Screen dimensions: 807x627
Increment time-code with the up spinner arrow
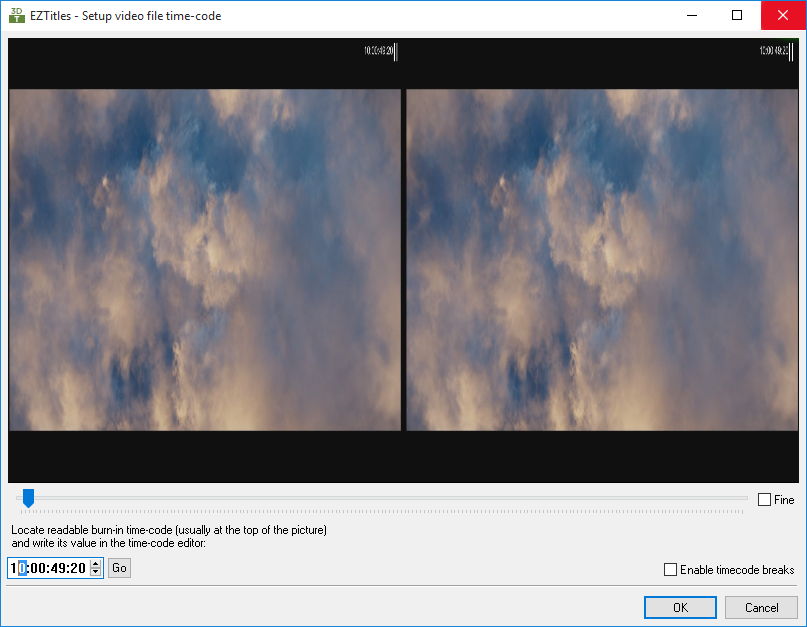click(96, 564)
